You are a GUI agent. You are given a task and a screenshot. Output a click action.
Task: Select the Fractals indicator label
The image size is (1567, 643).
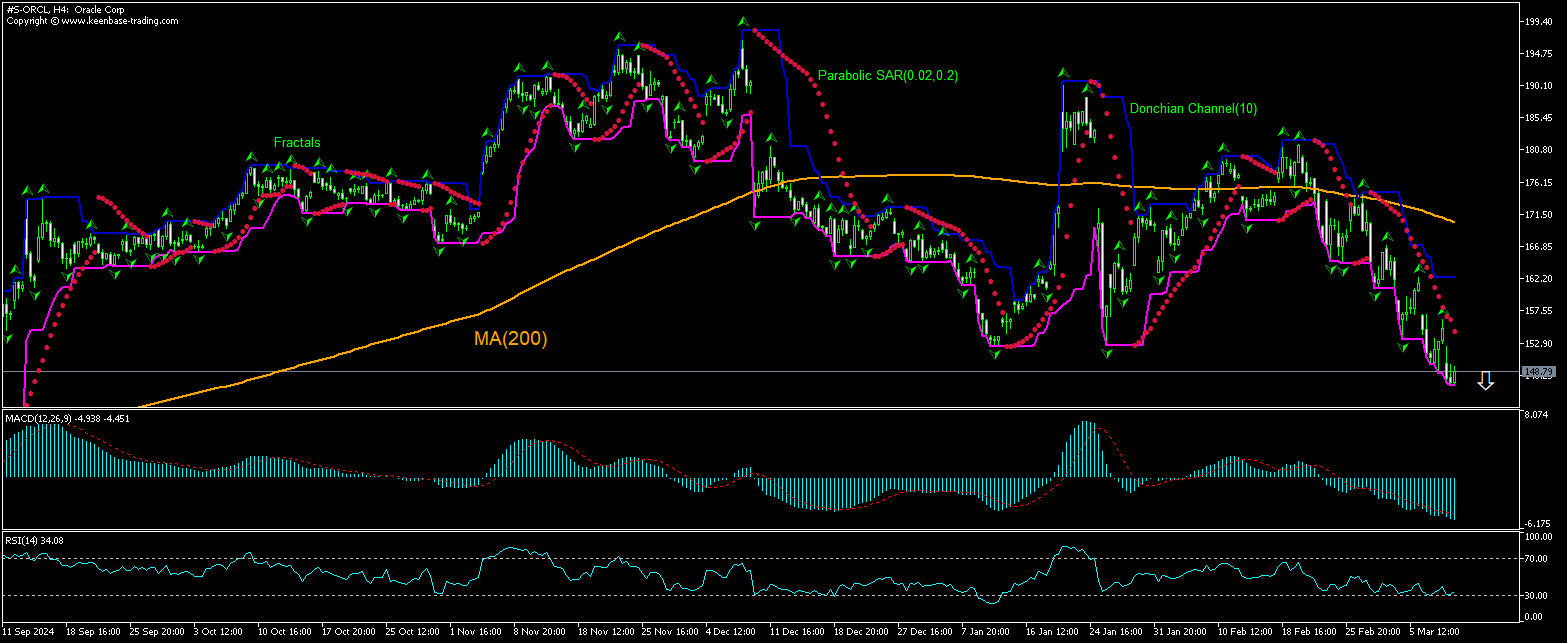click(x=297, y=143)
